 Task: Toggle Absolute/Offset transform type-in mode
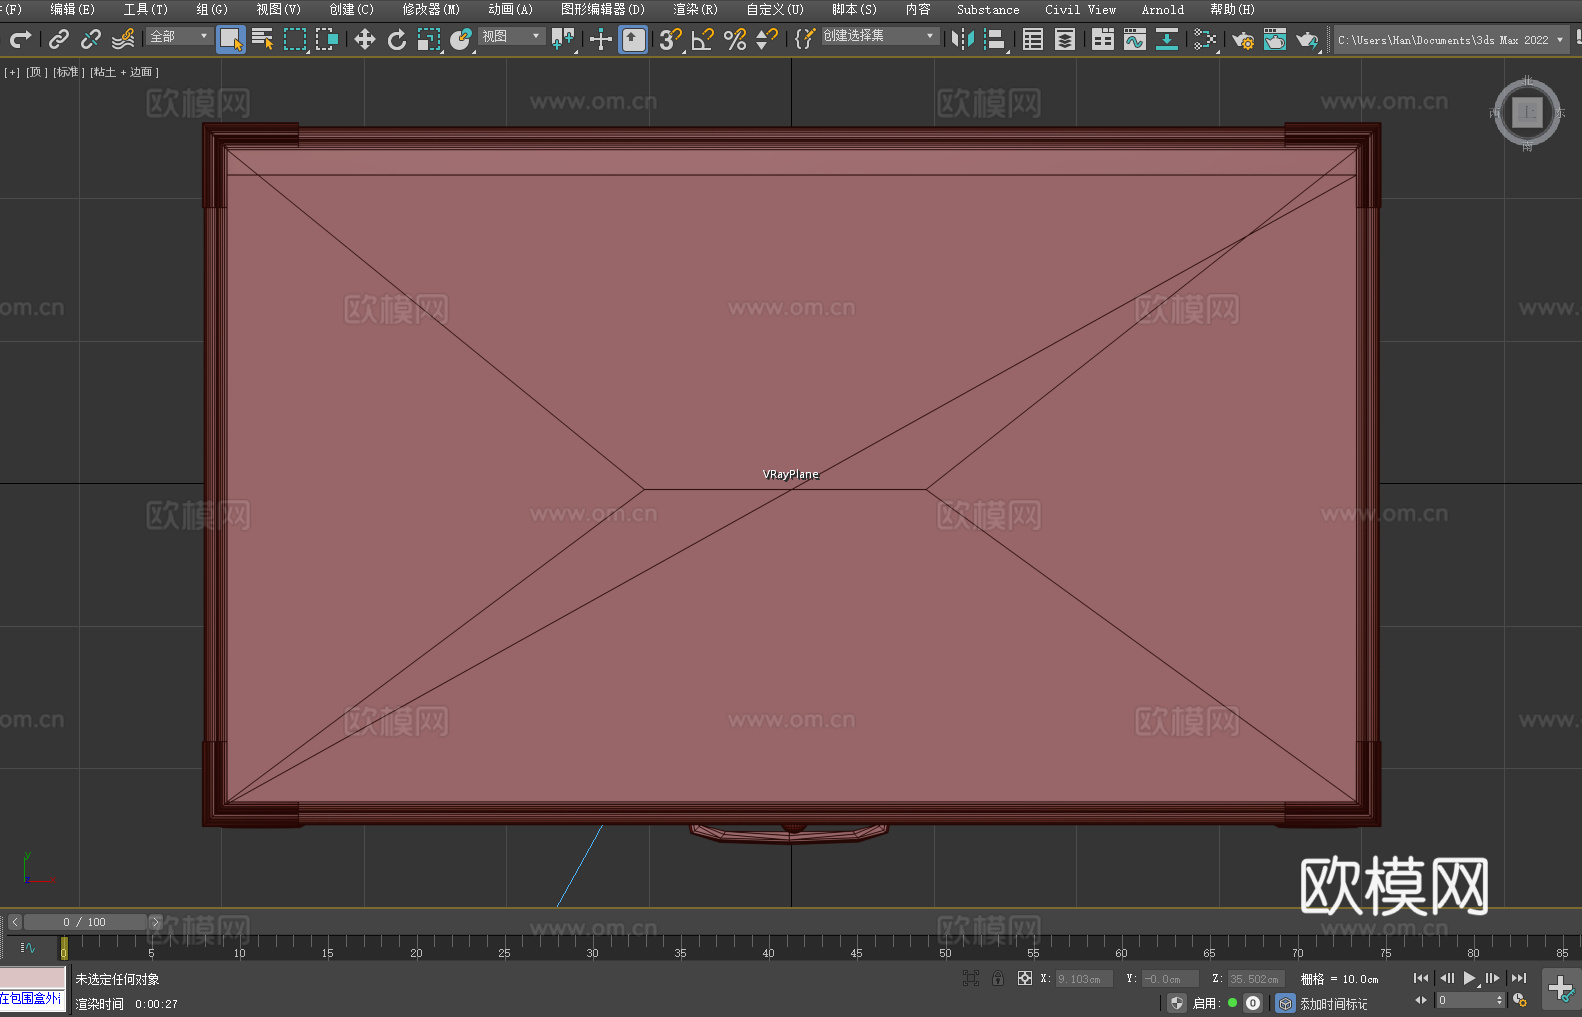click(1025, 978)
